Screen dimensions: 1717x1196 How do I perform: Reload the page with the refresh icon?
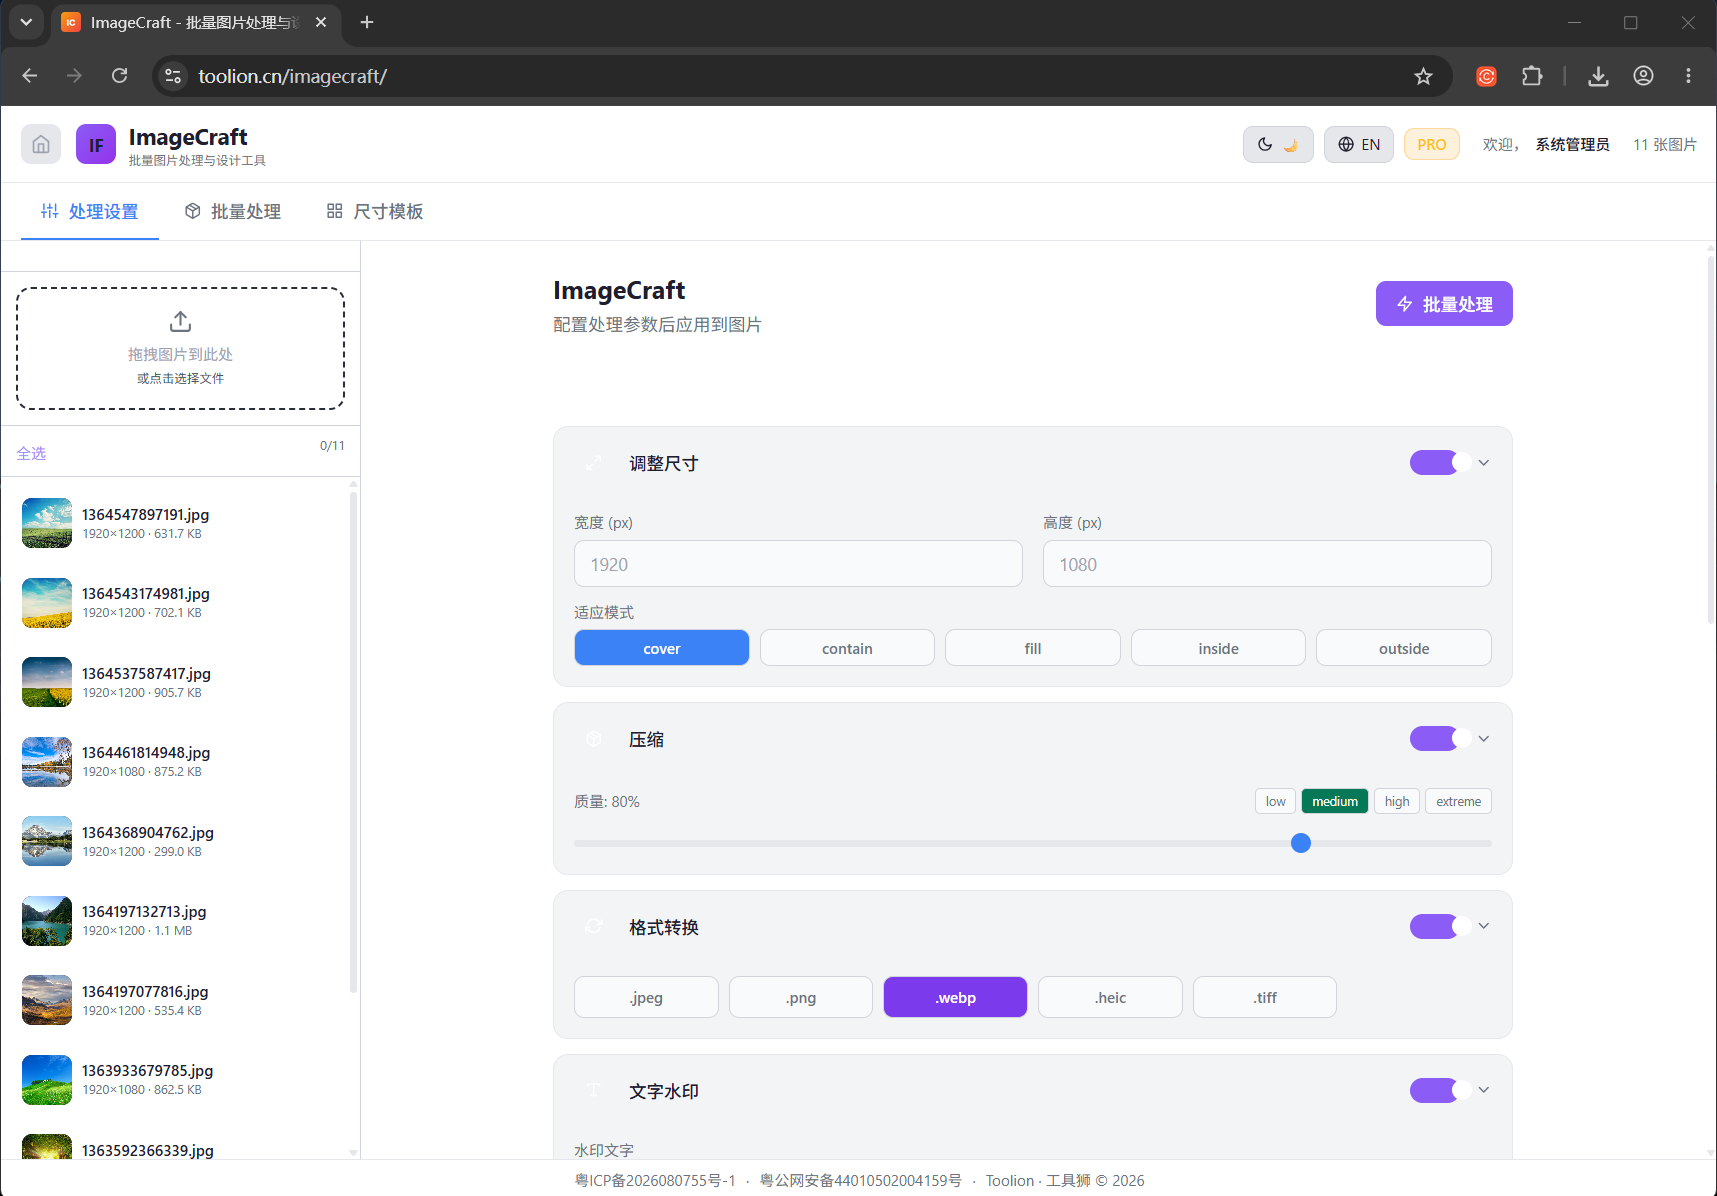click(x=120, y=76)
